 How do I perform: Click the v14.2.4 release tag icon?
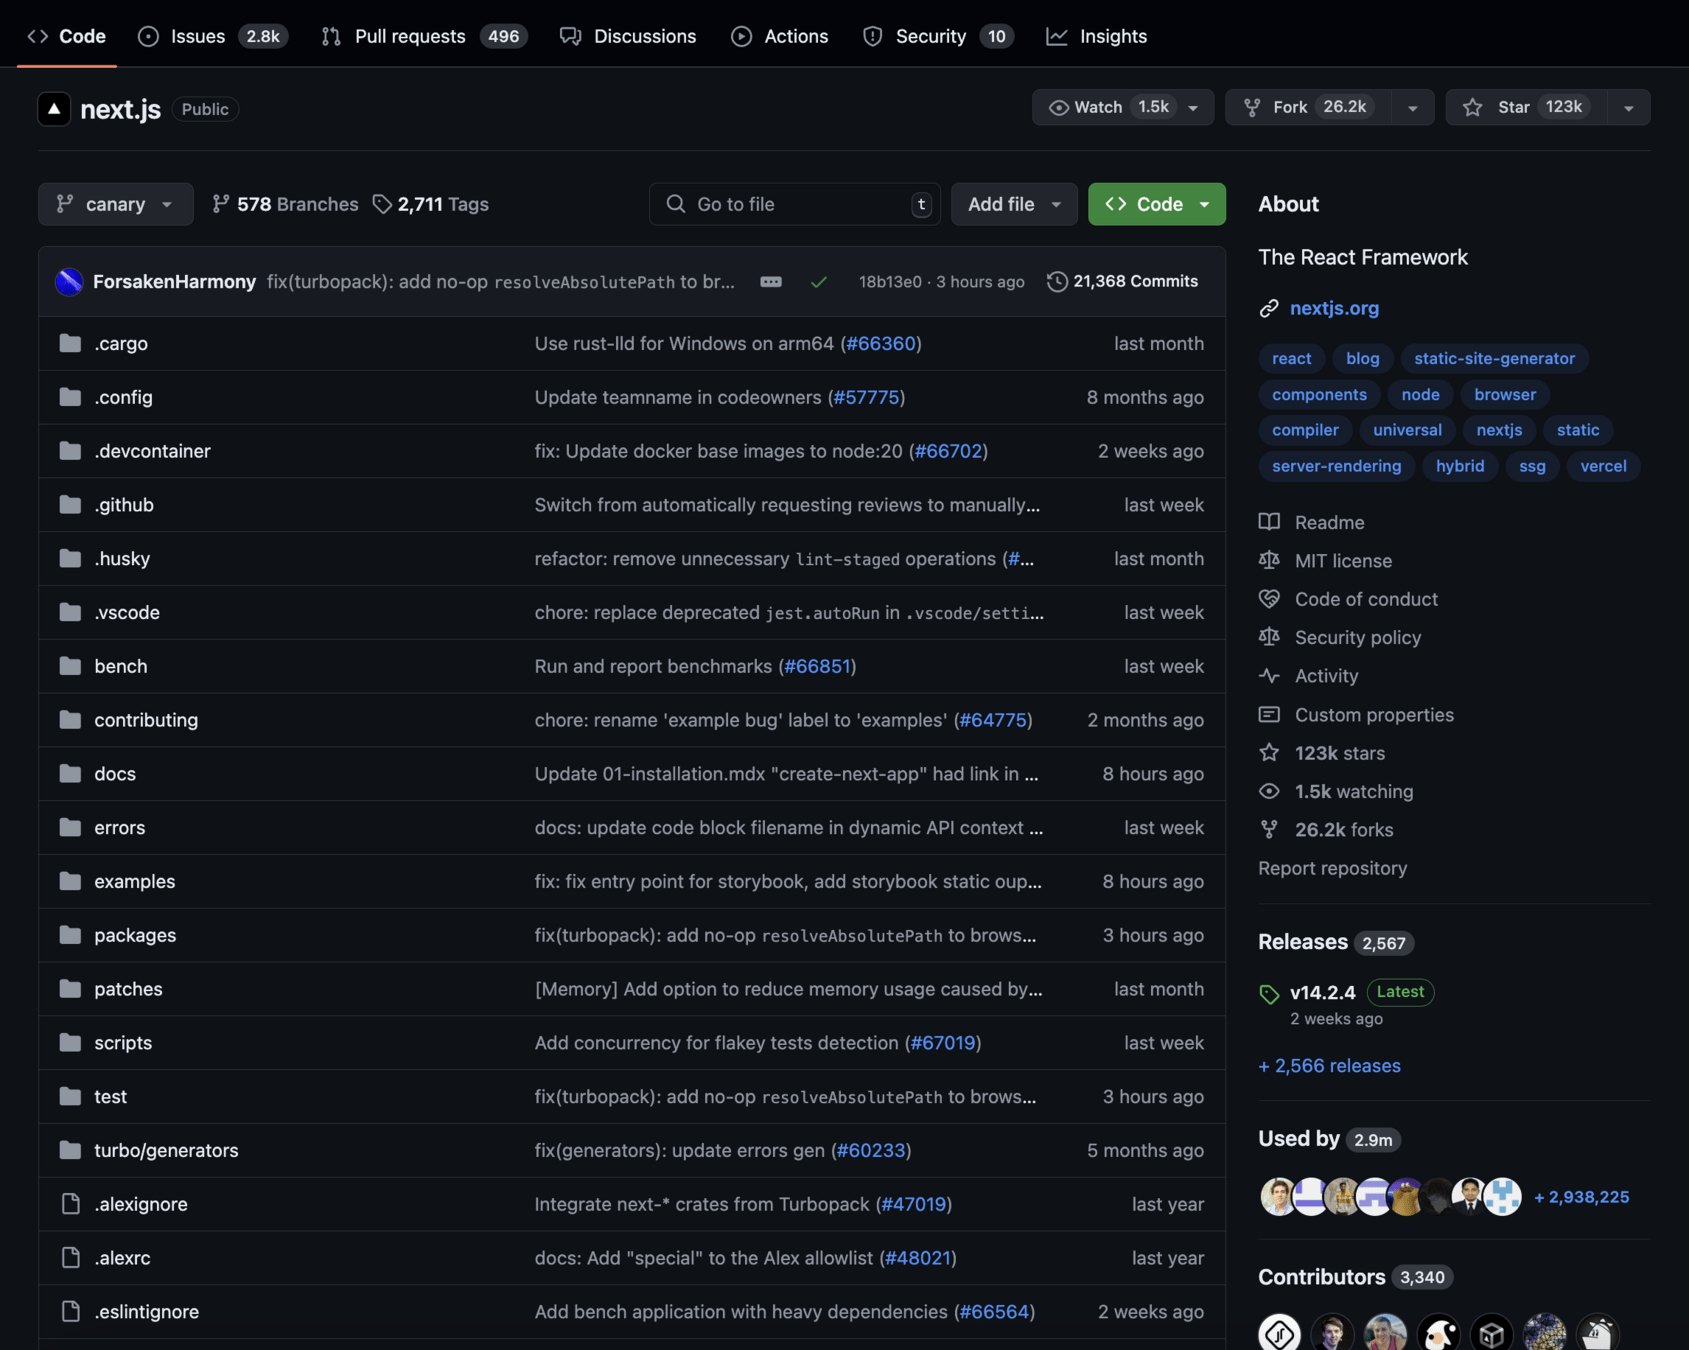pos(1269,993)
